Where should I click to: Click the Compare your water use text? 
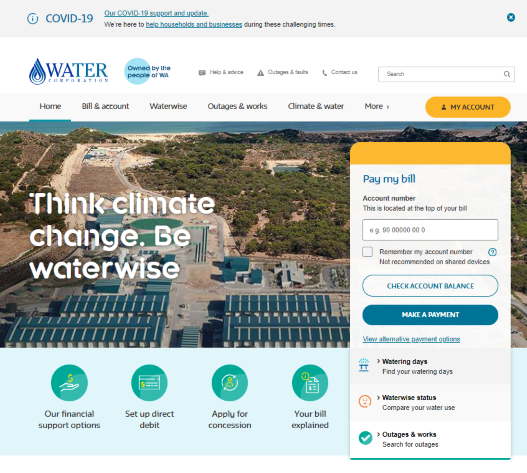click(x=418, y=408)
